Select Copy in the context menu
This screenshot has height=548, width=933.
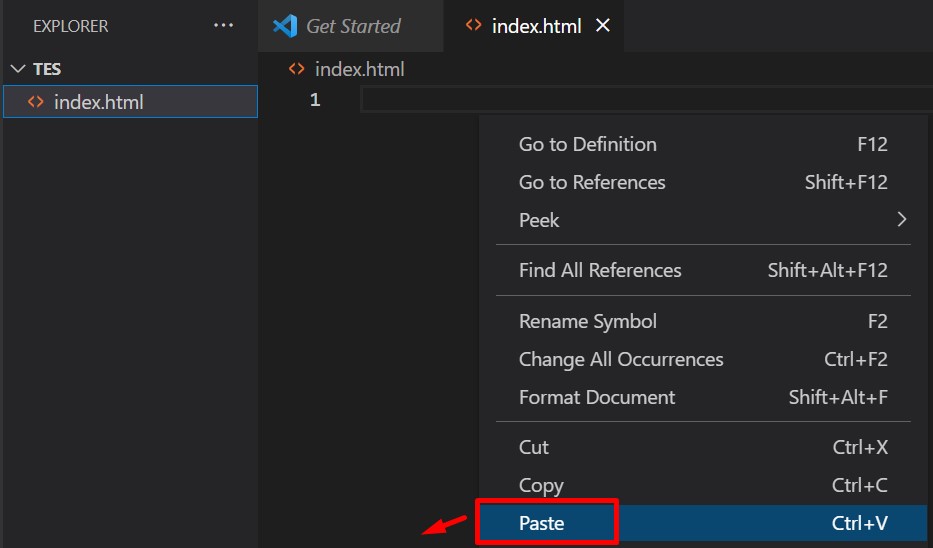[541, 485]
